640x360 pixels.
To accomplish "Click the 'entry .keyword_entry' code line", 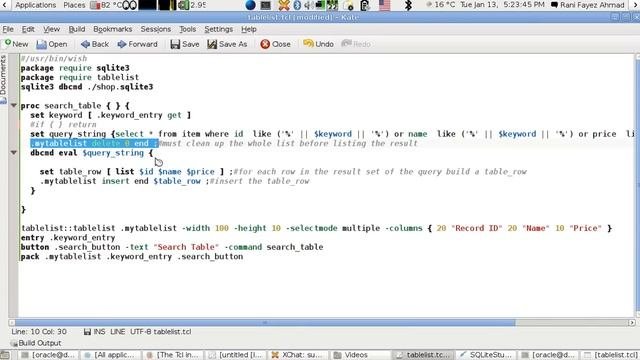I will click(68, 238).
